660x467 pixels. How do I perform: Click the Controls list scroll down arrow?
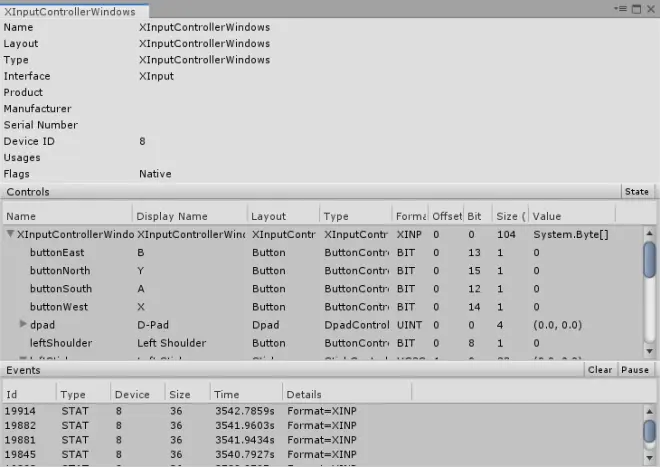(x=649, y=351)
